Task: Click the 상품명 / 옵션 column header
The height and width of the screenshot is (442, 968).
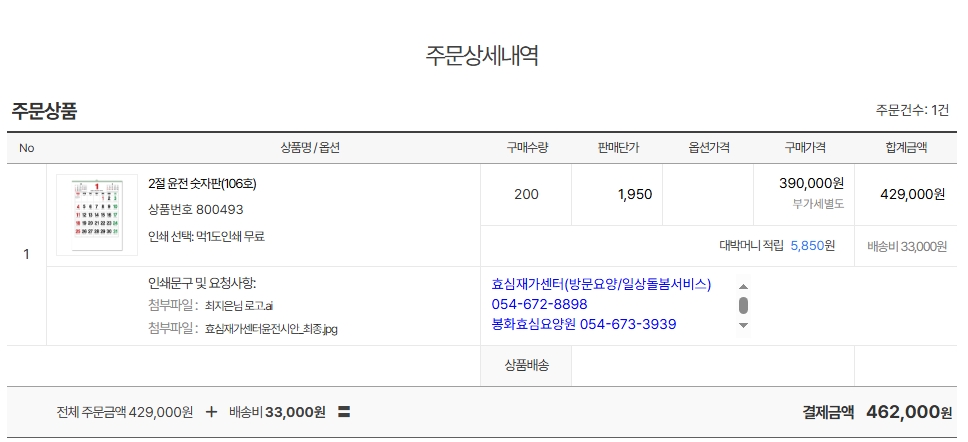Action: click(x=310, y=148)
